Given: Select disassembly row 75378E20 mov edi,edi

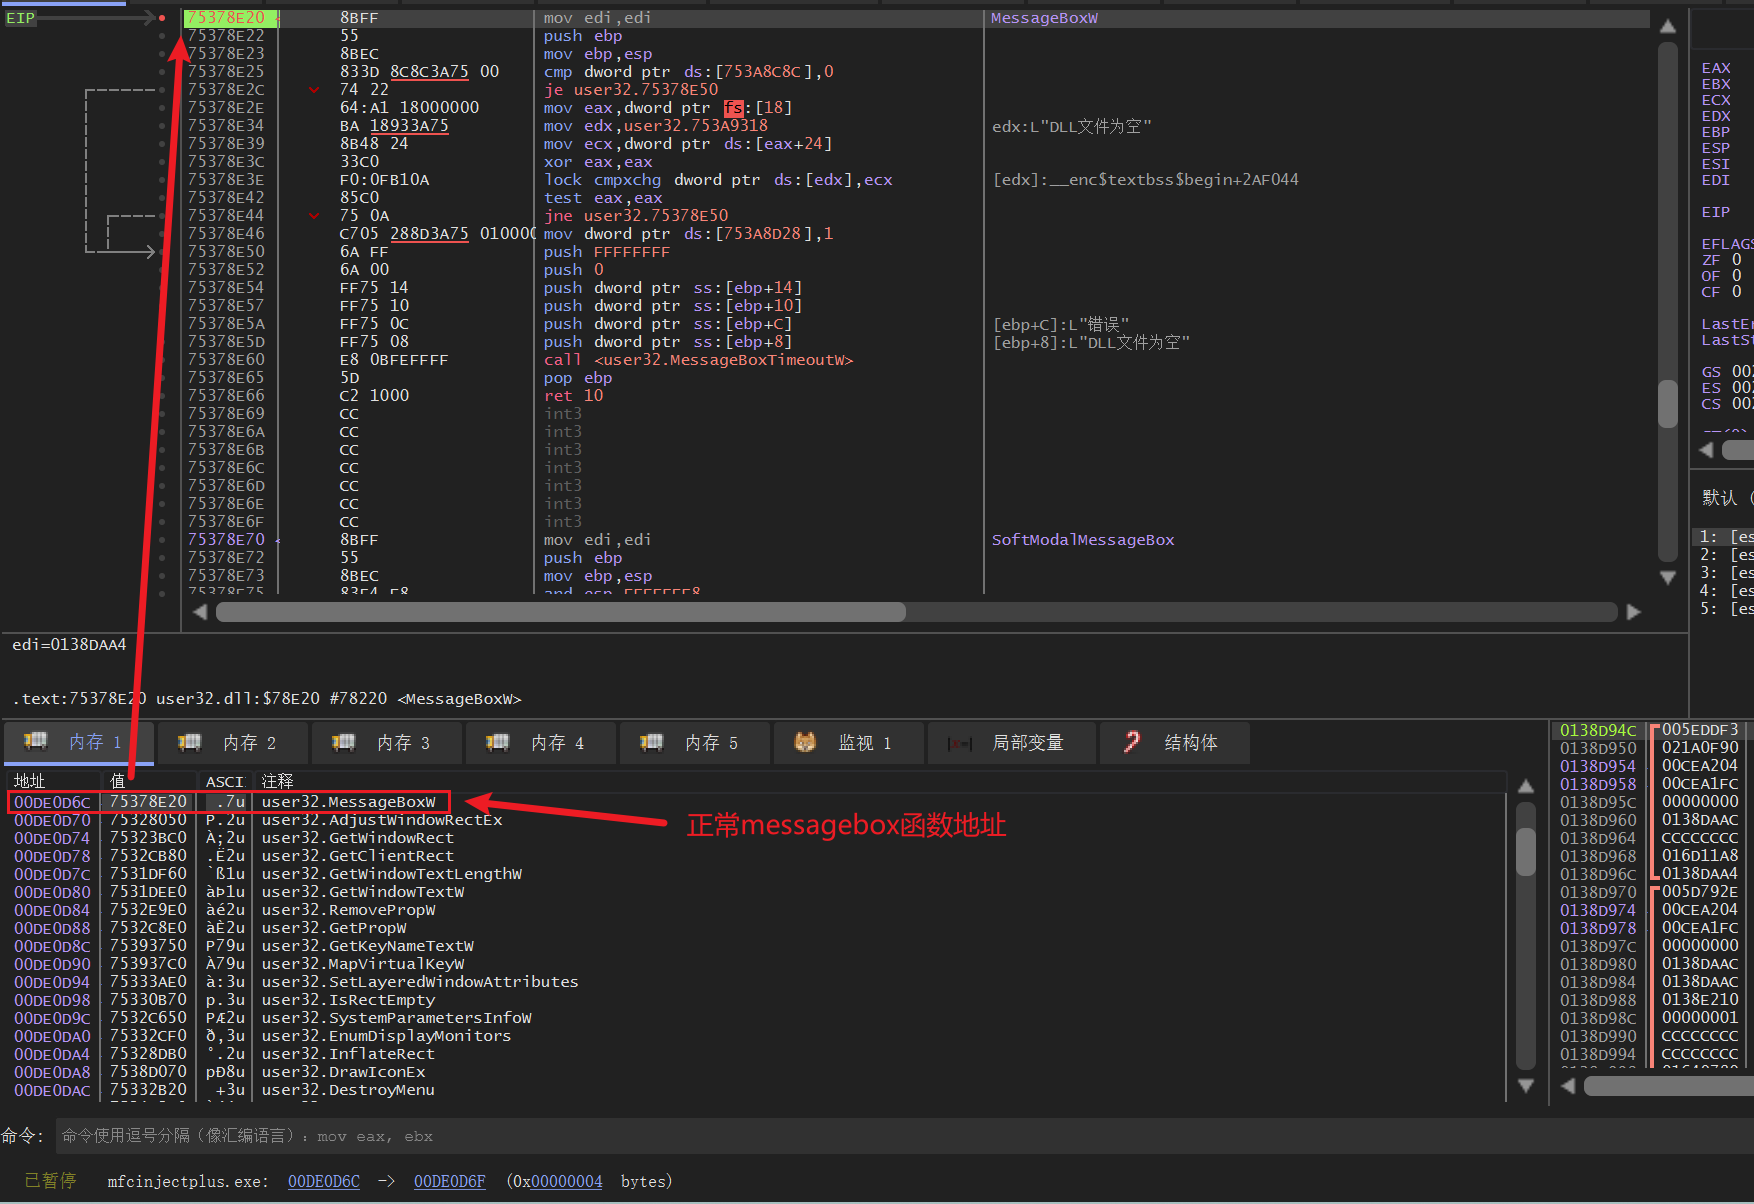Looking at the screenshot, I should pos(915,18).
